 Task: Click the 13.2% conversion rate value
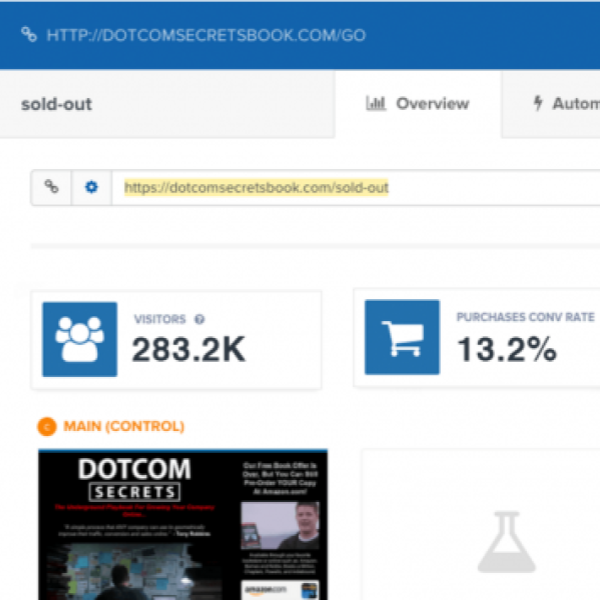(507, 349)
